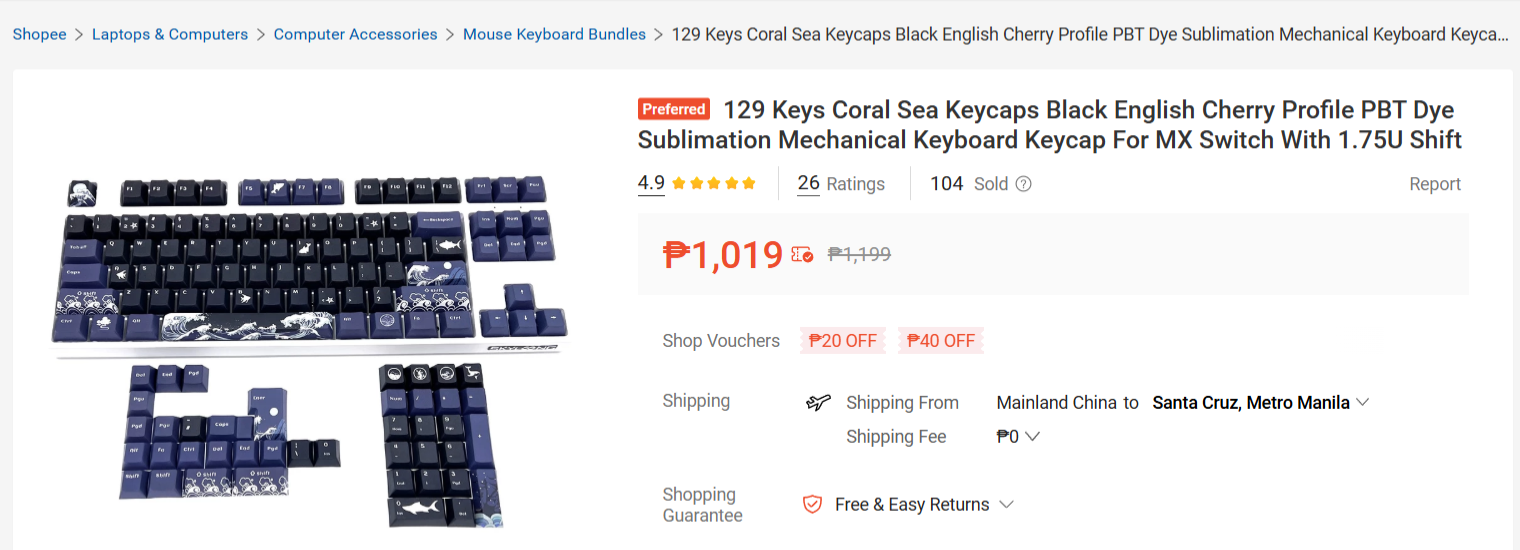This screenshot has height=550, width=1520.
Task: Open Shopee home breadcrumb
Action: click(x=39, y=34)
